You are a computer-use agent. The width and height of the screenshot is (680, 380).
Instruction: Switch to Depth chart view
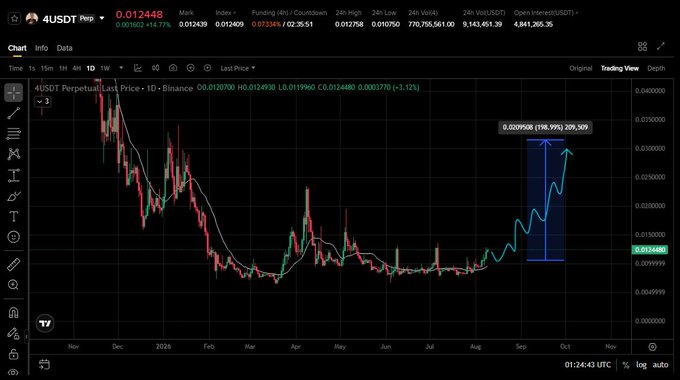(656, 69)
